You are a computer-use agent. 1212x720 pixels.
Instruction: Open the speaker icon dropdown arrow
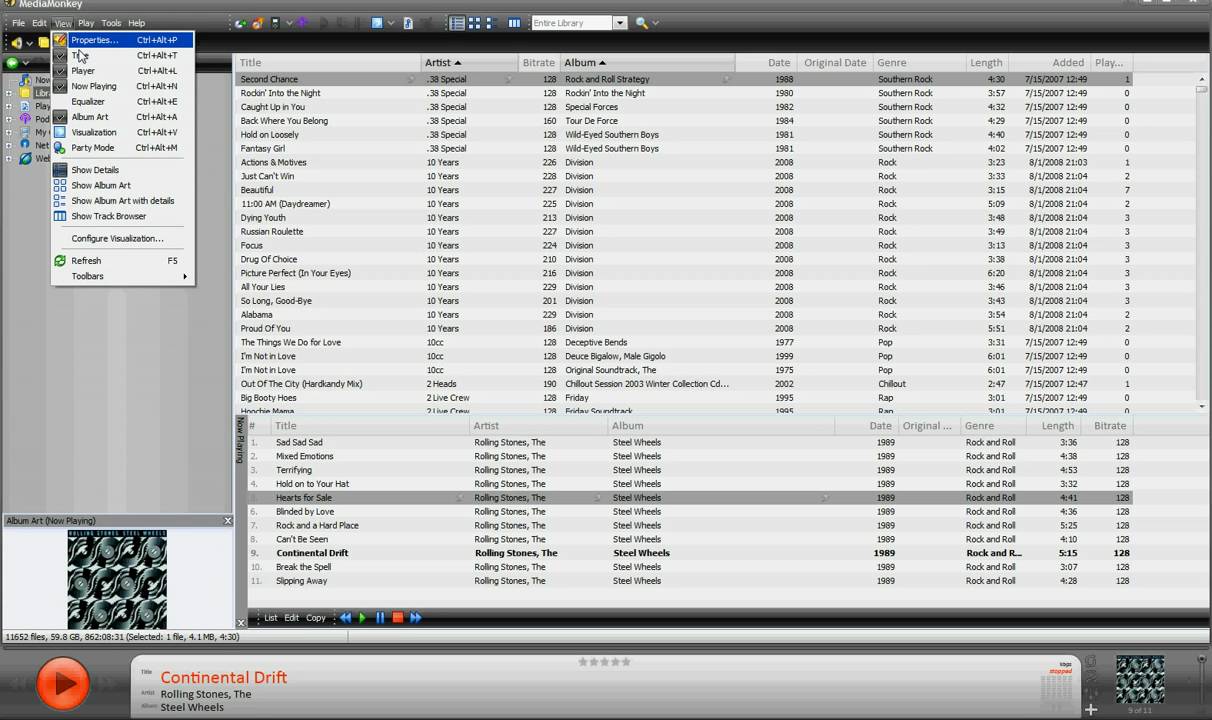(x=30, y=43)
